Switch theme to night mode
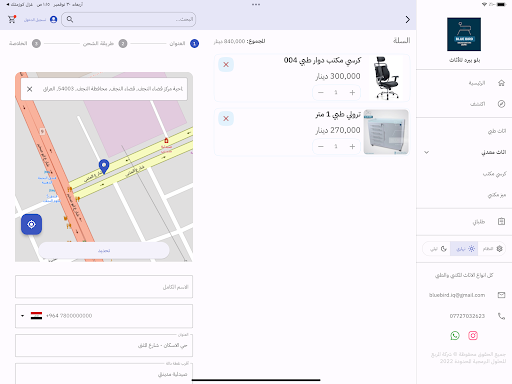 437,249
